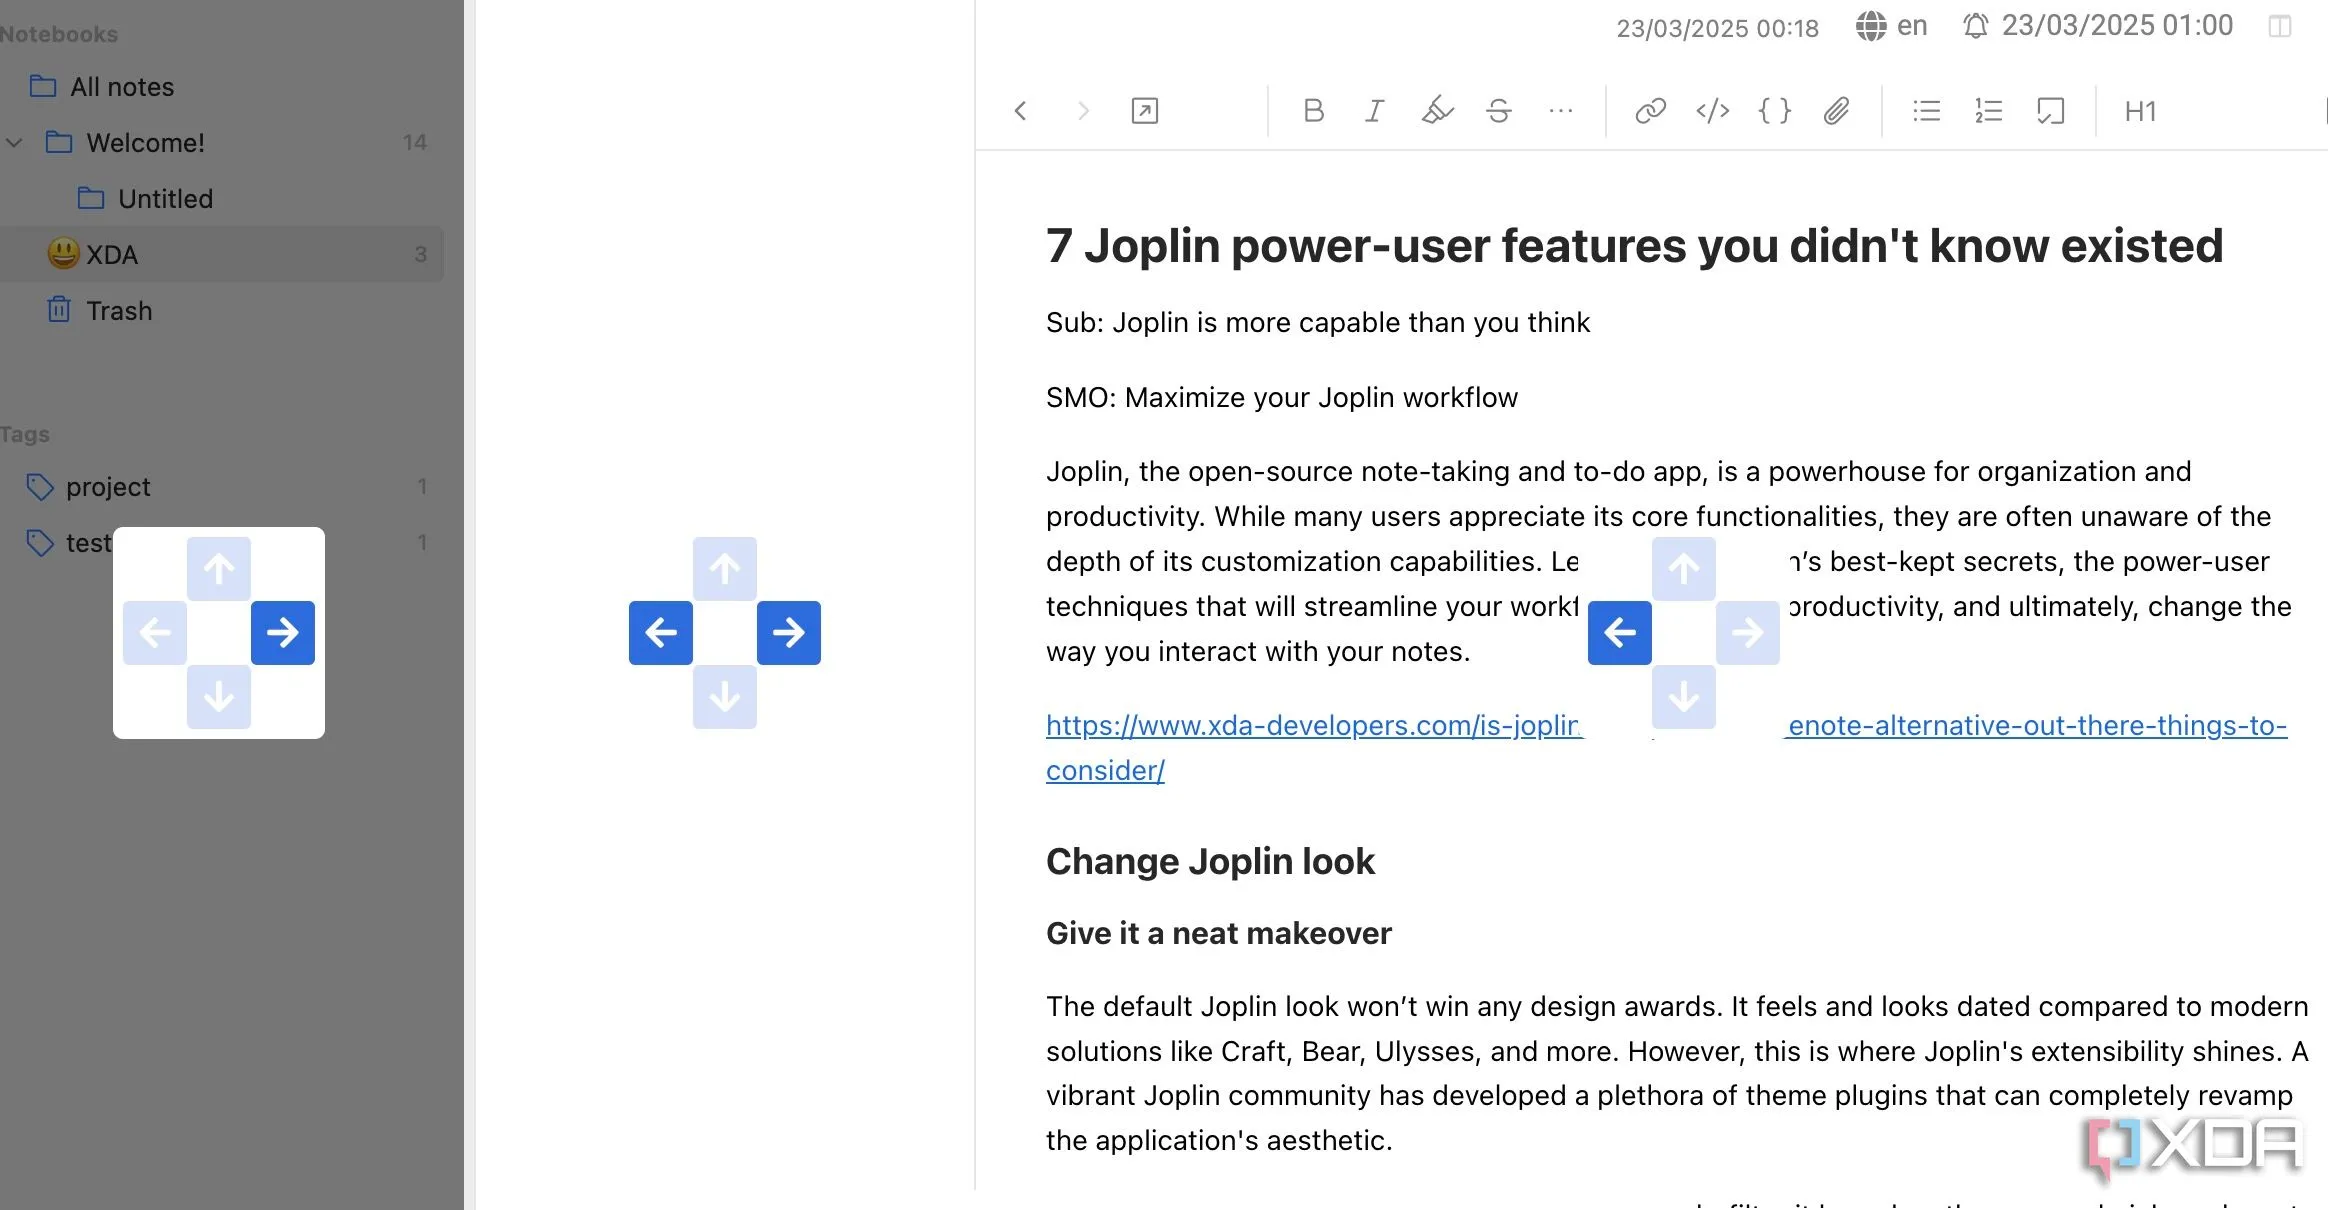Click the sidebar panel's faded left arrow

[x=155, y=633]
